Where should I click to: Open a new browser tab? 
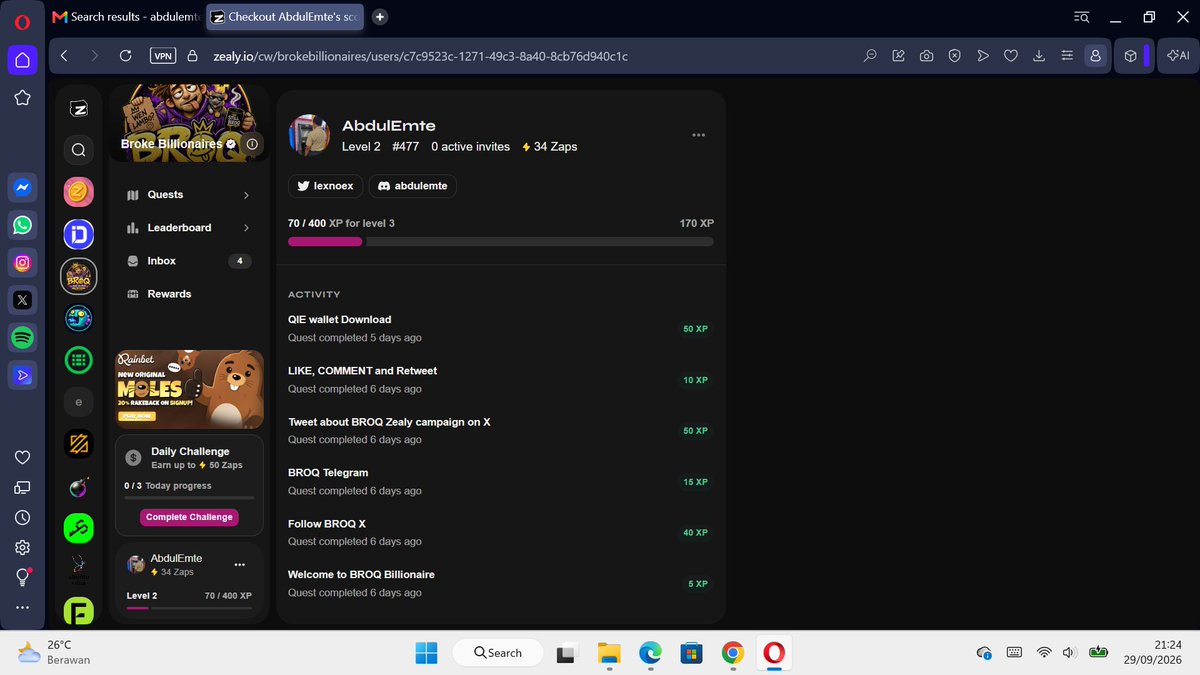pyautogui.click(x=380, y=17)
